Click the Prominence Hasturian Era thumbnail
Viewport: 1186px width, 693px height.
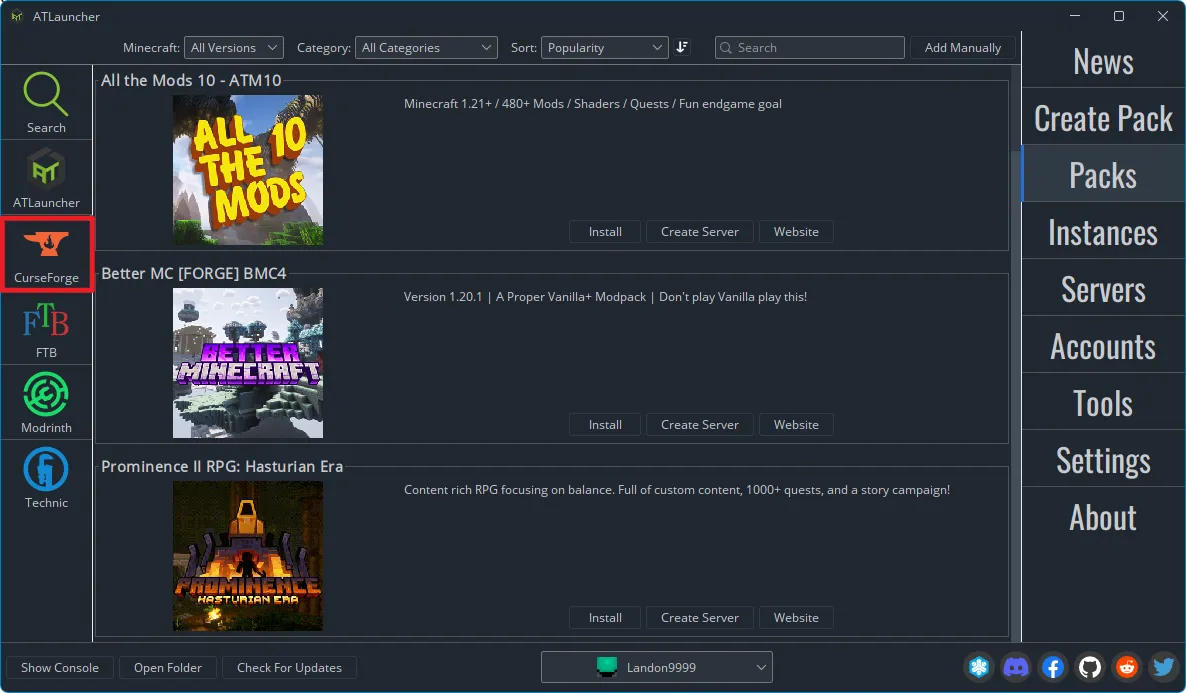[x=248, y=555]
